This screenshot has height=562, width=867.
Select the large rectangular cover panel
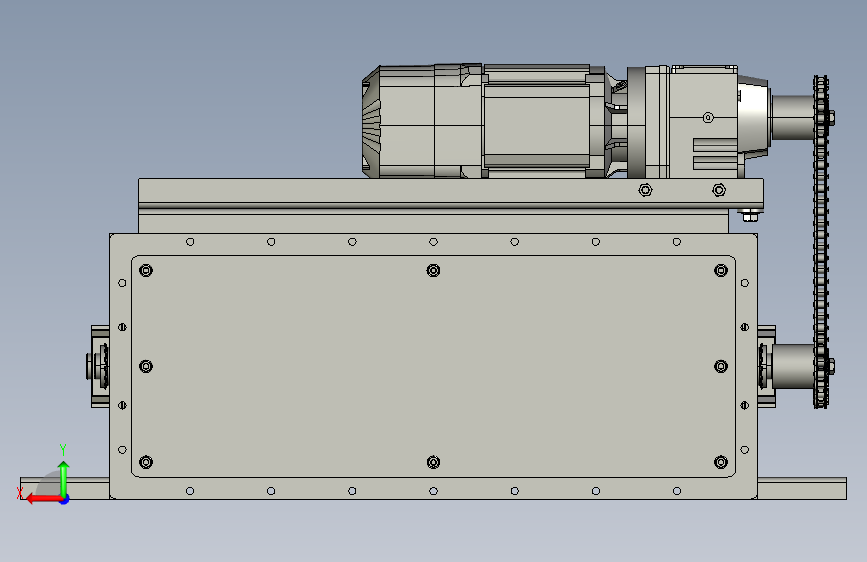point(434,366)
